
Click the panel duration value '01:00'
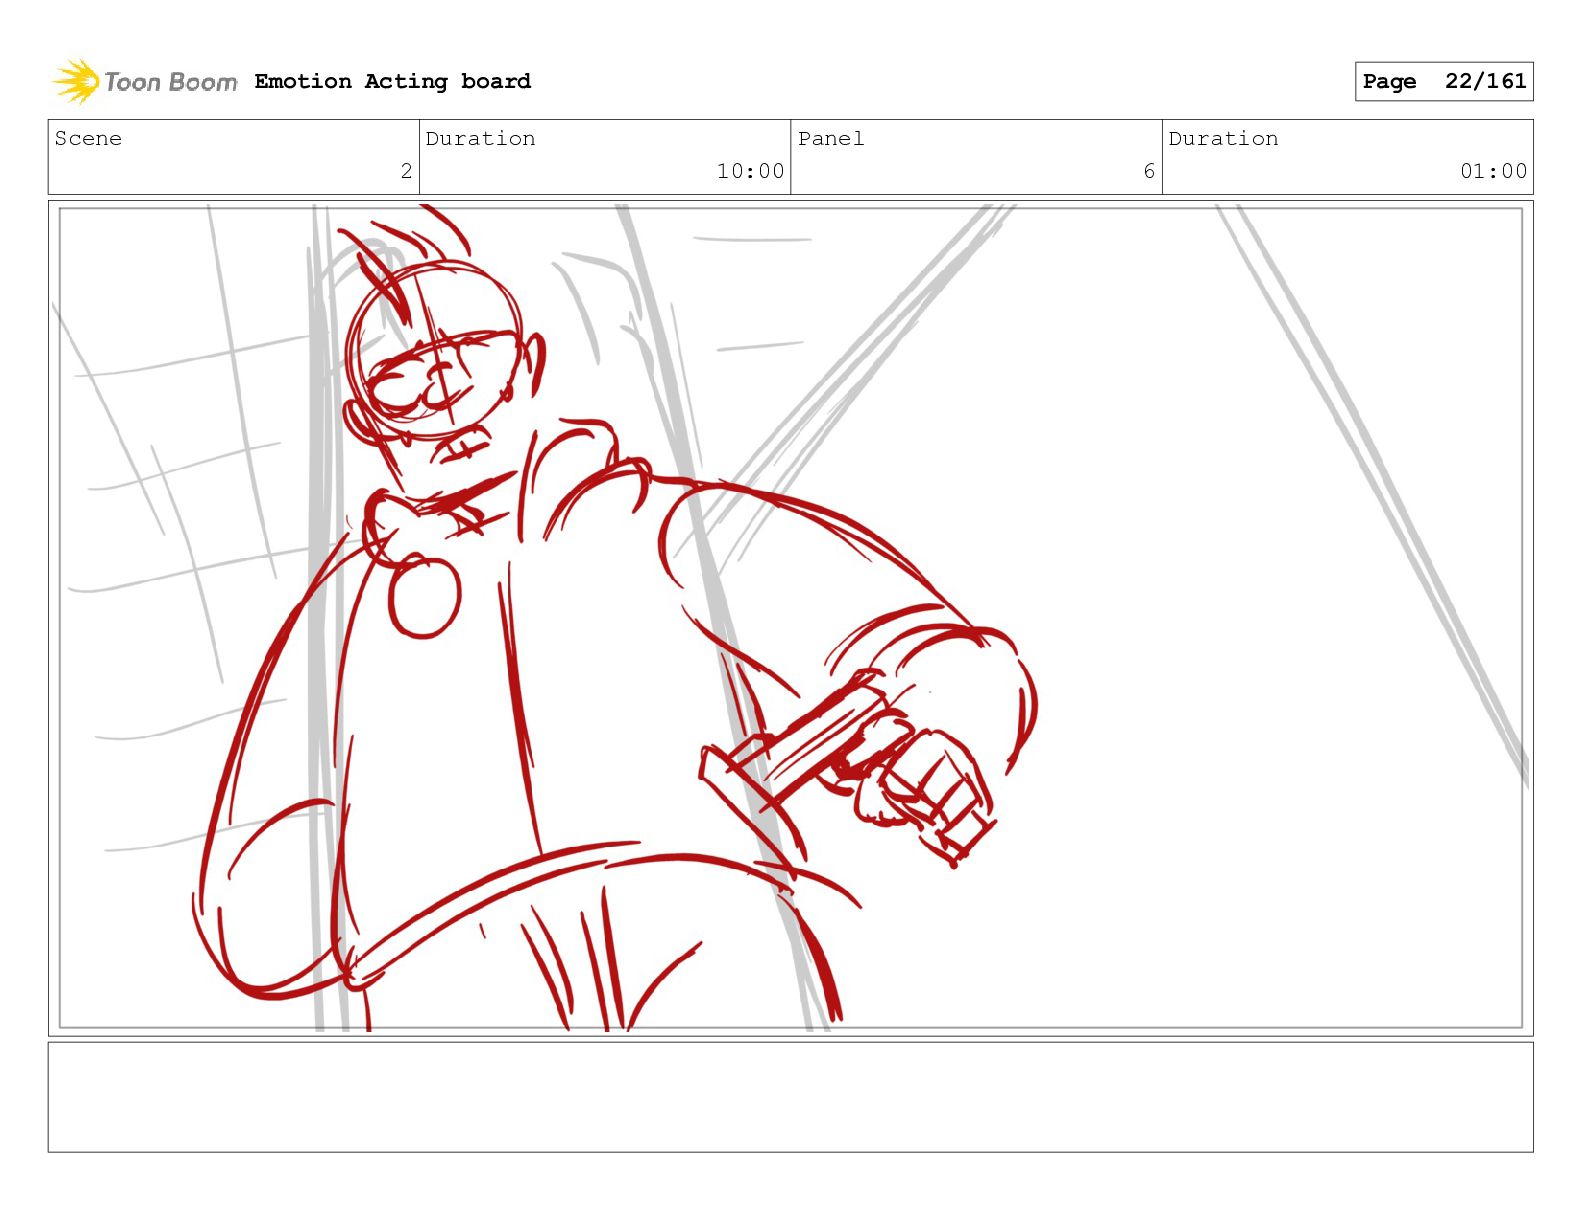tap(1493, 171)
